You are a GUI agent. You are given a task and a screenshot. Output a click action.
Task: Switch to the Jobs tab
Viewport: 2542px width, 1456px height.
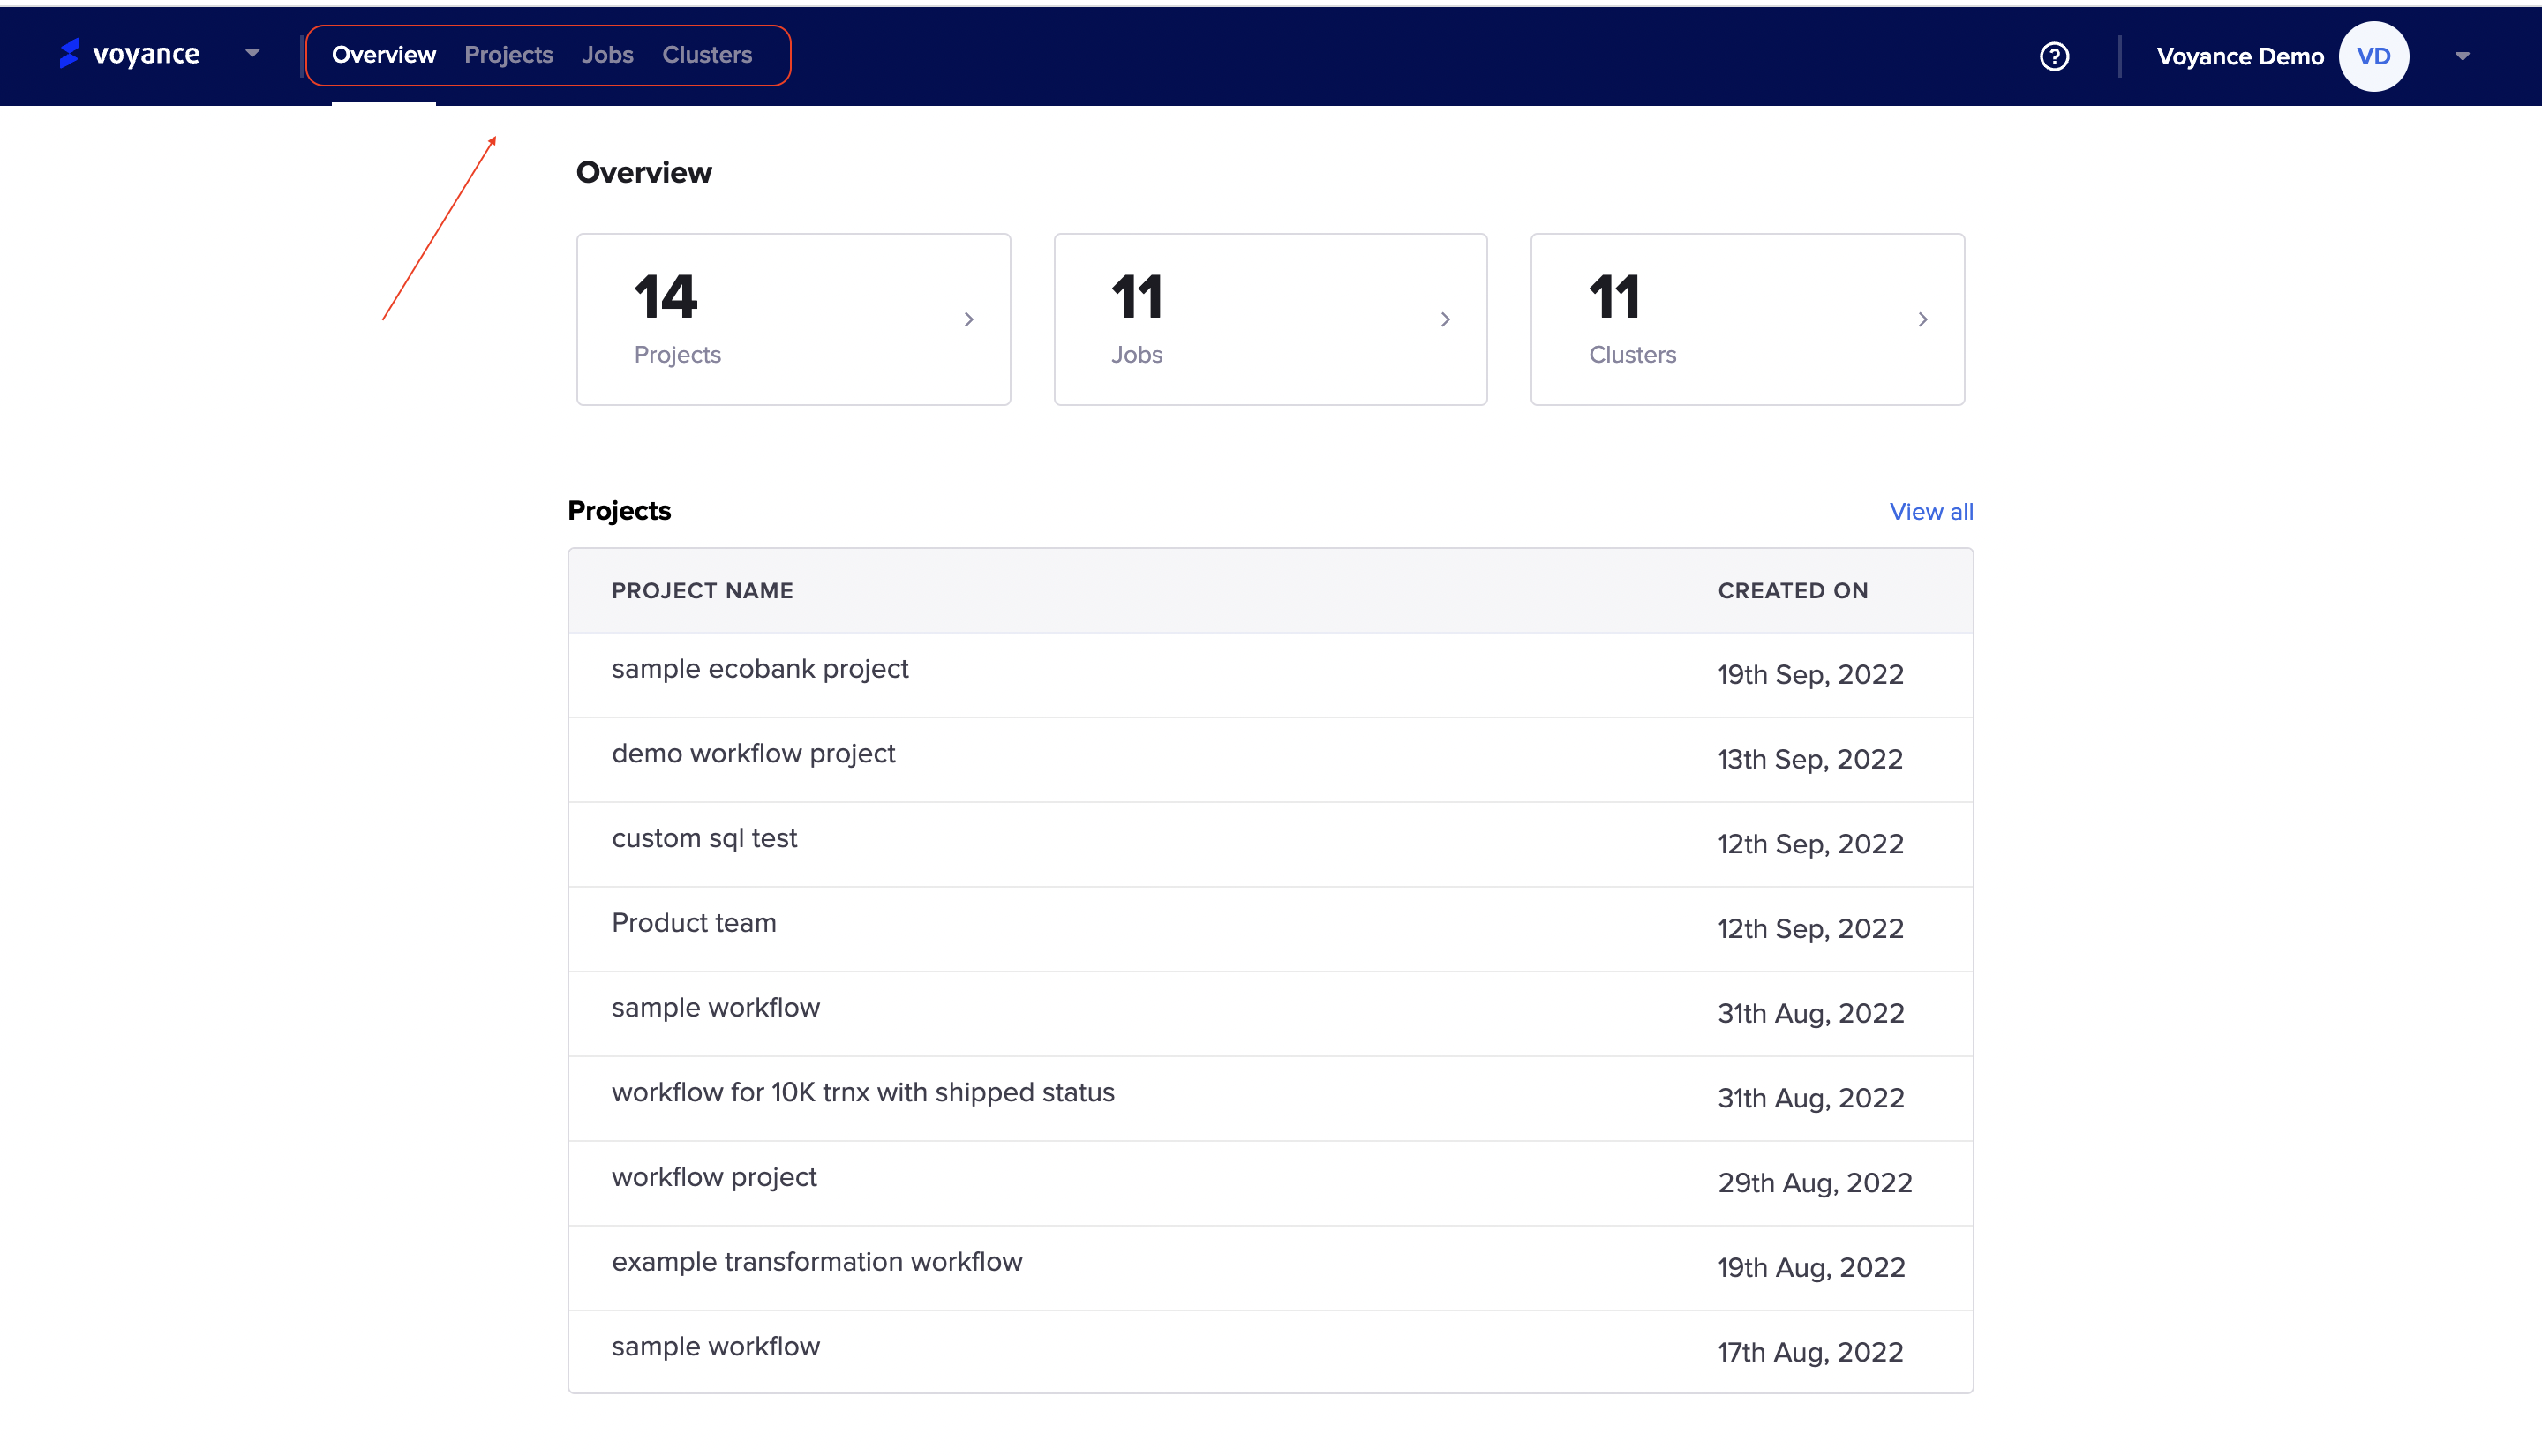[x=607, y=55]
